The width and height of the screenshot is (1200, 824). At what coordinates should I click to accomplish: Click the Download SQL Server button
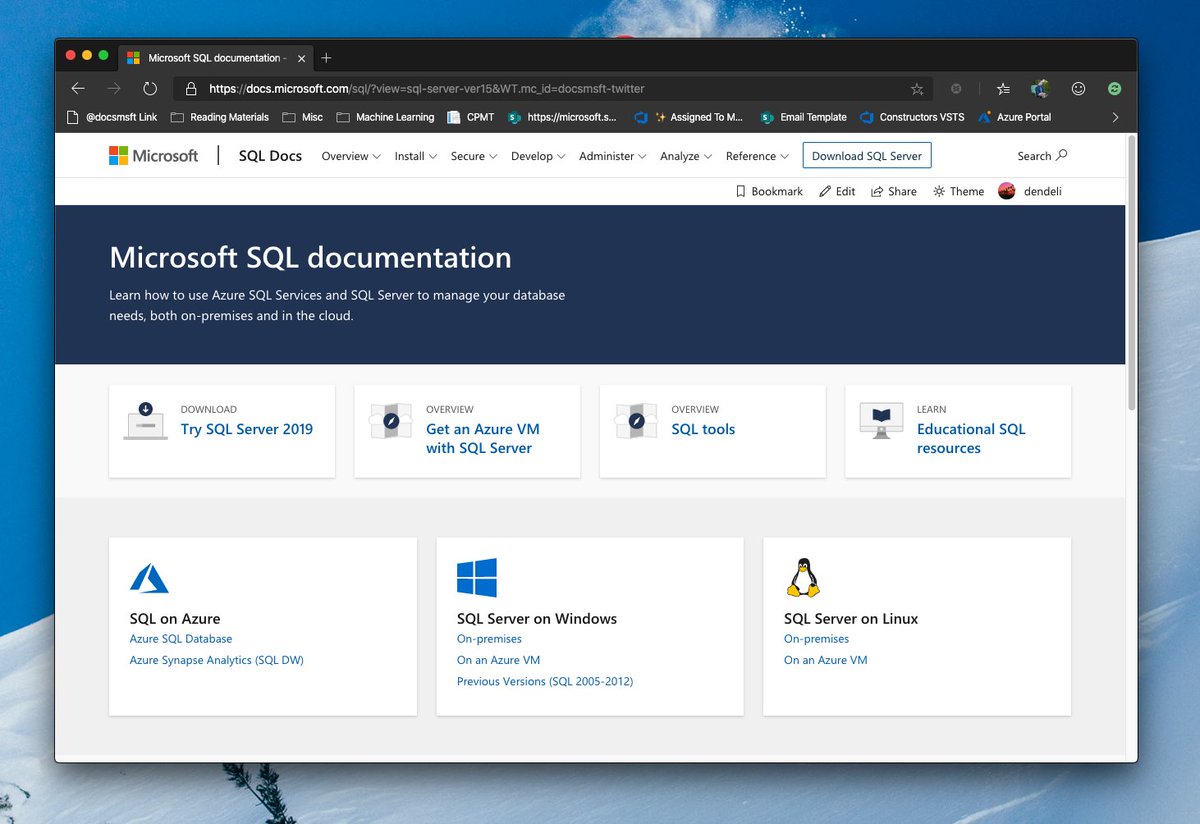(x=867, y=156)
